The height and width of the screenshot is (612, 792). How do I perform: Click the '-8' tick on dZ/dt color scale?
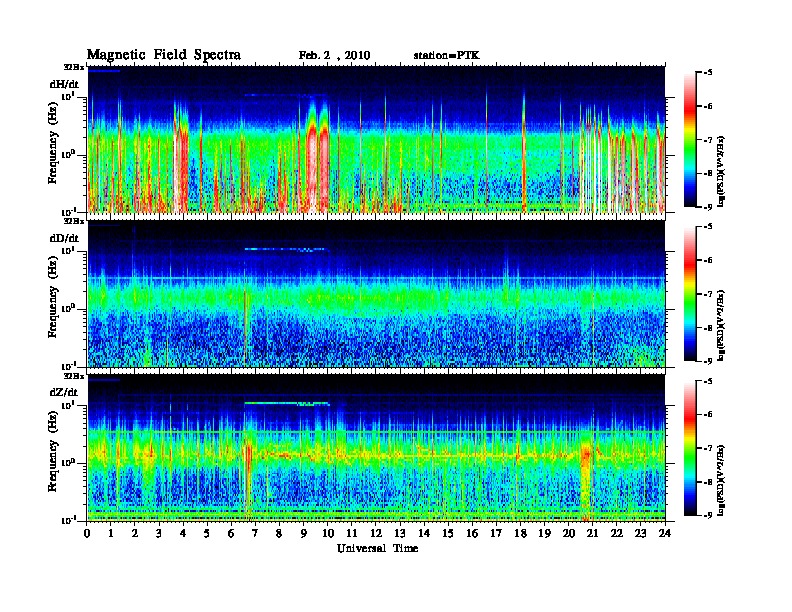point(708,482)
